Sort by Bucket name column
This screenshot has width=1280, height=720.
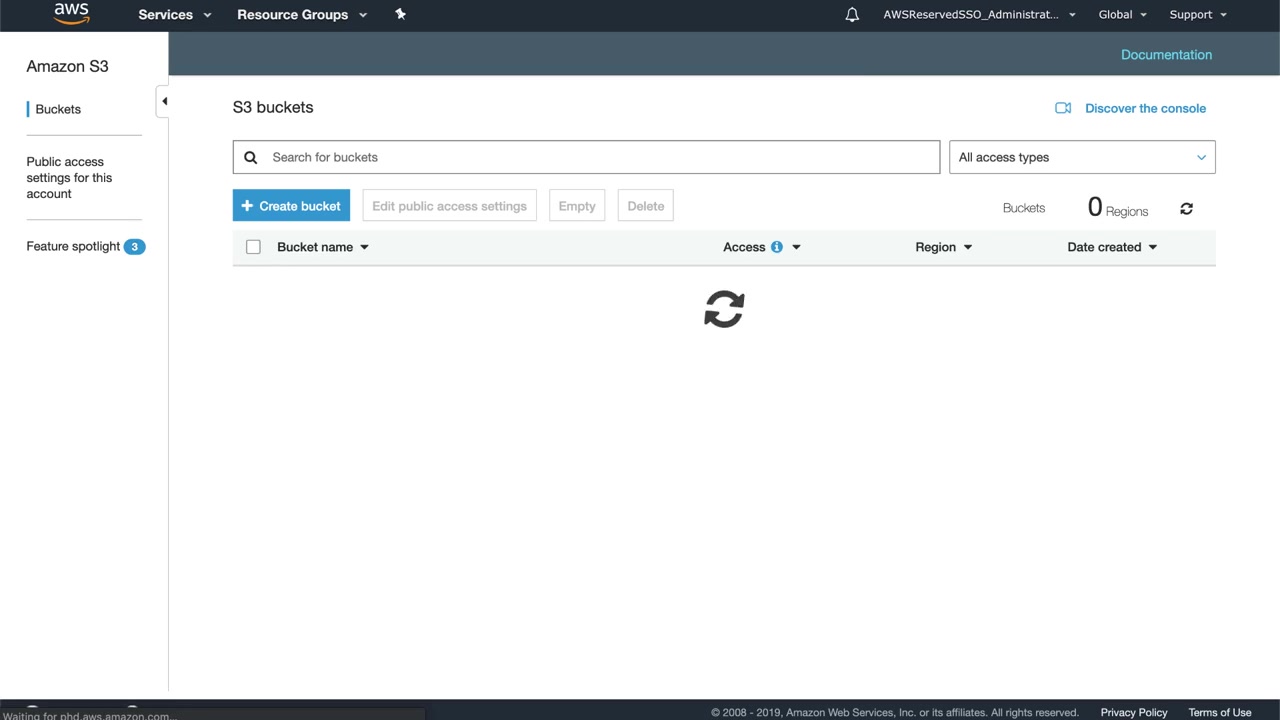(x=323, y=247)
